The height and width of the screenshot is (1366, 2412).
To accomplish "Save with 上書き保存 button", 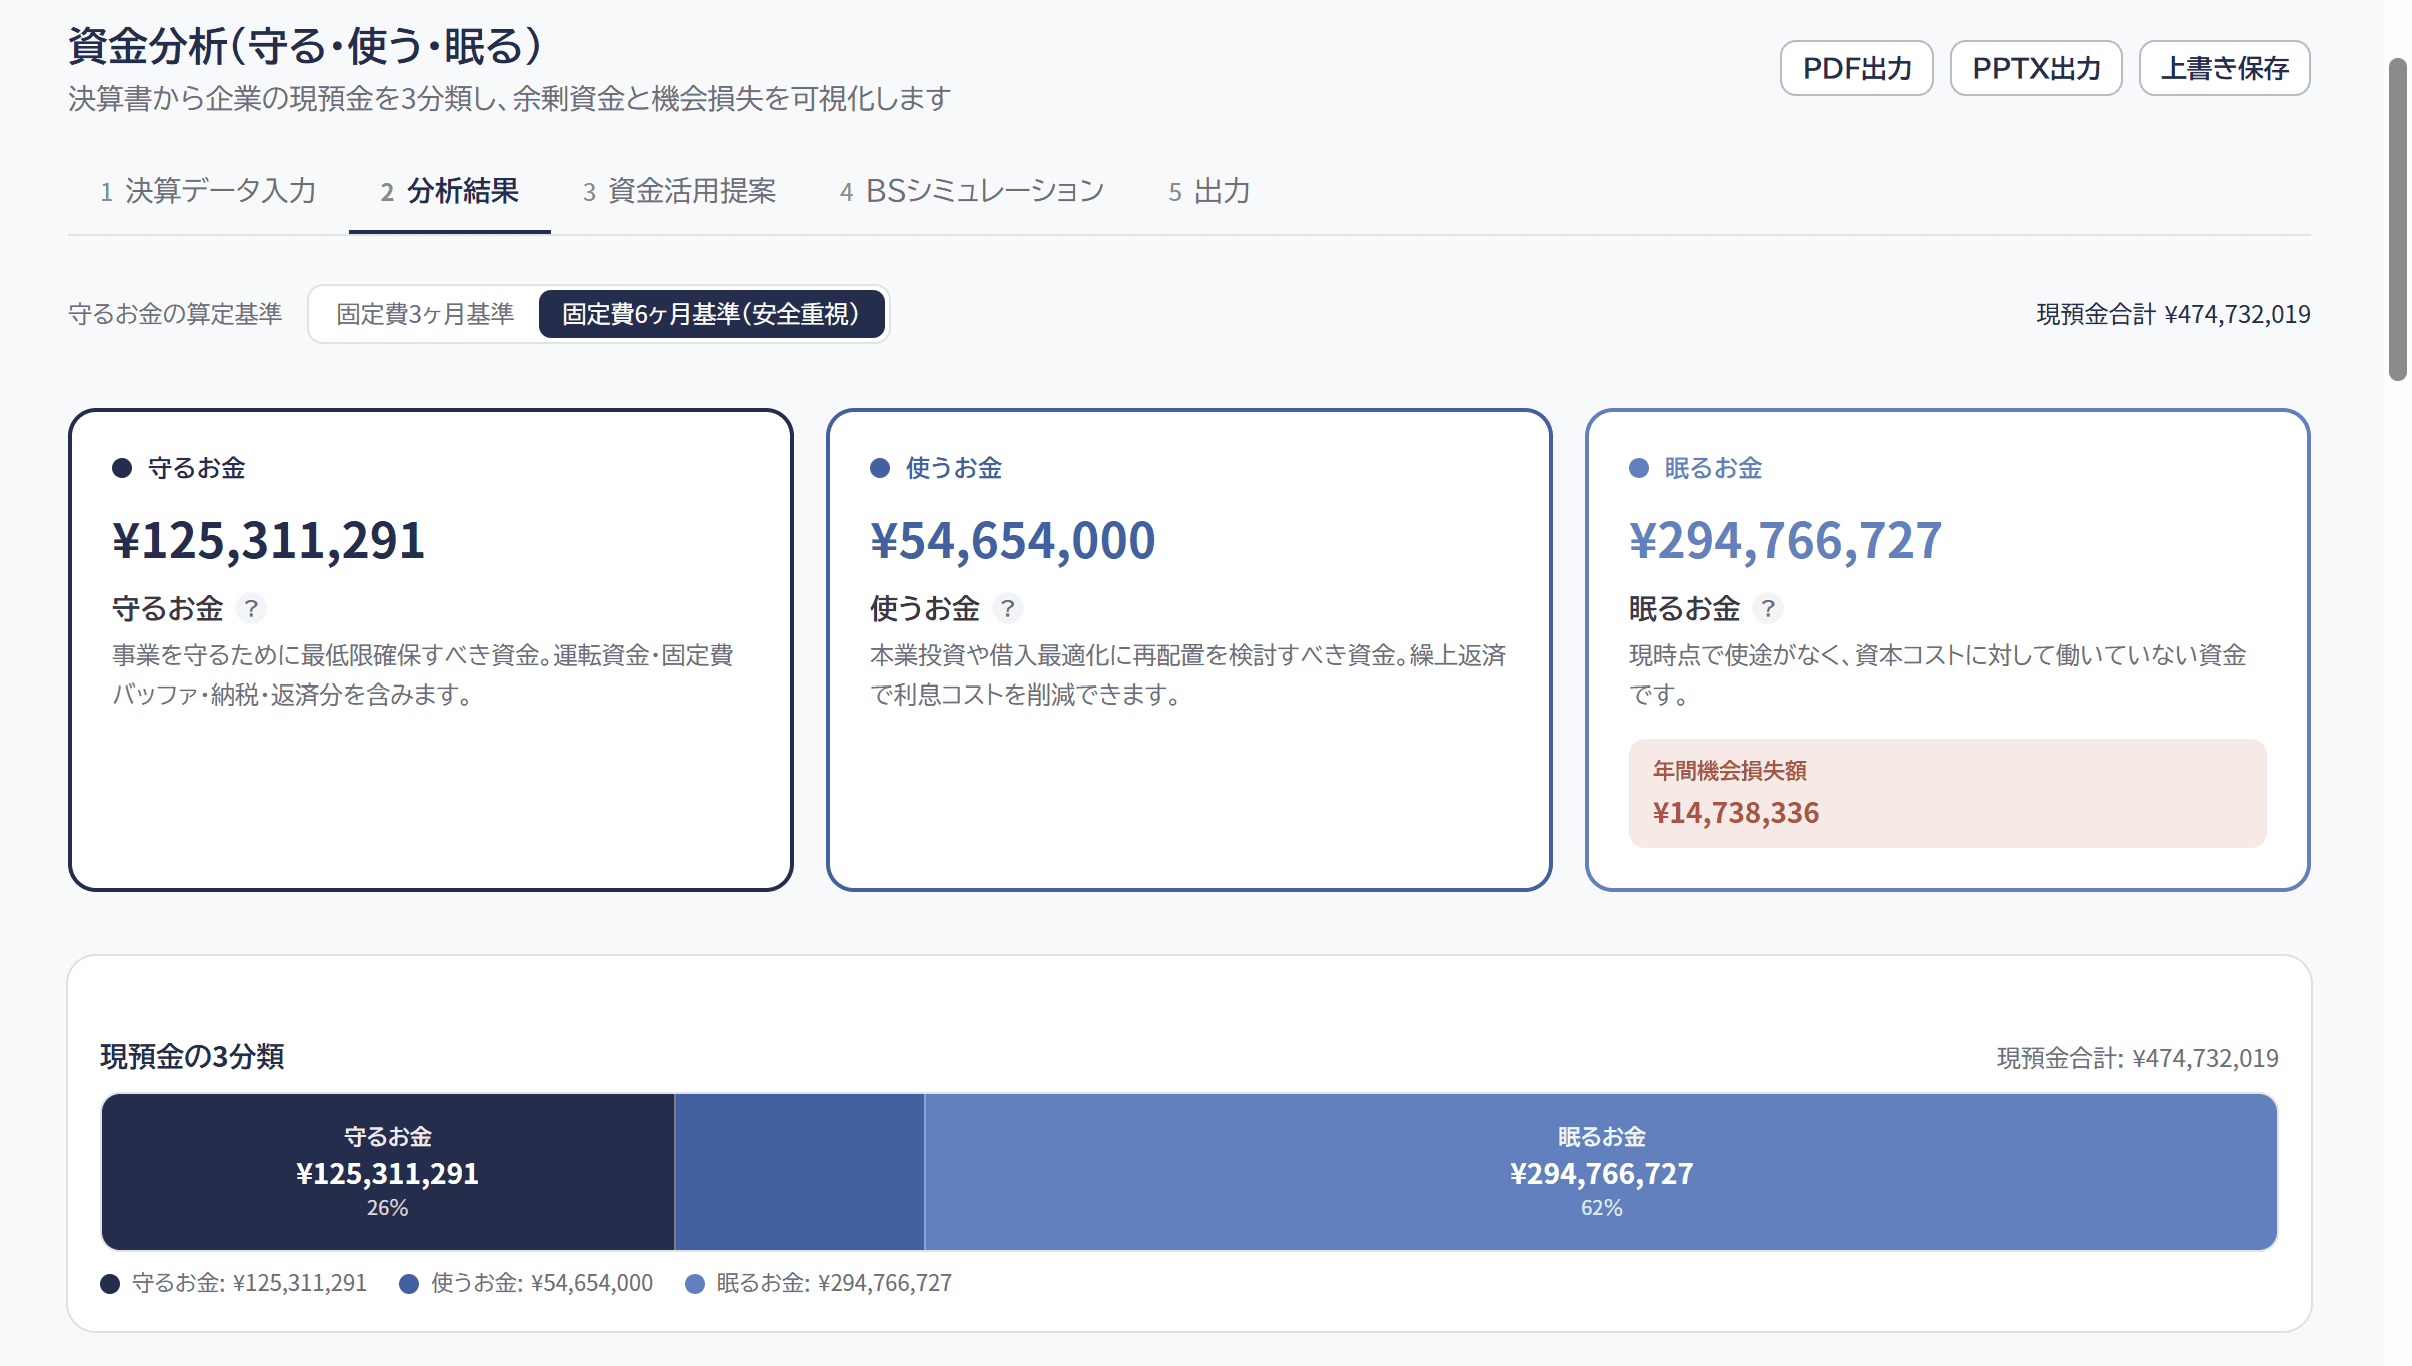I will (x=2224, y=68).
